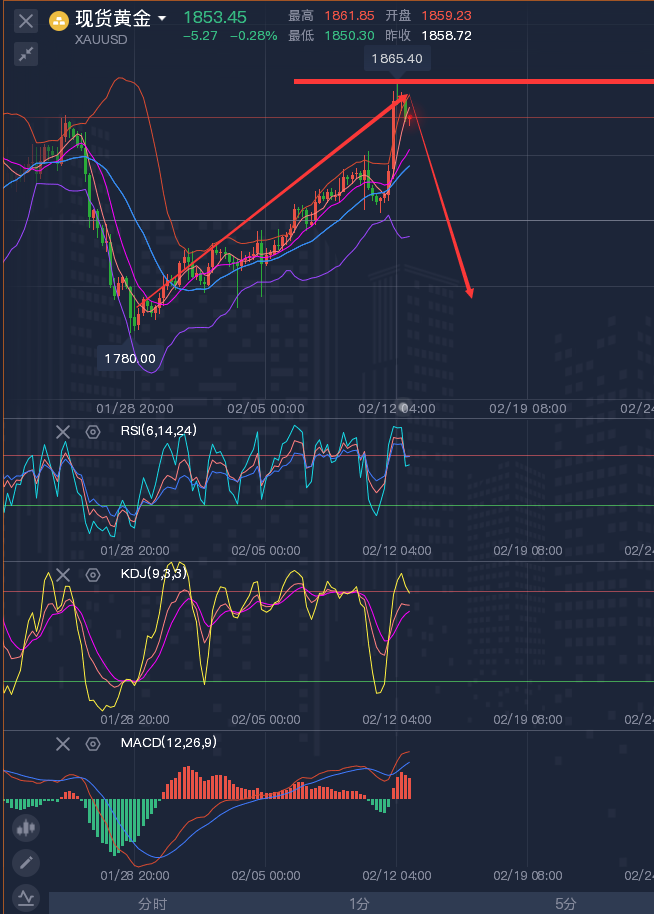Select the pencil drawing tool

26,862
